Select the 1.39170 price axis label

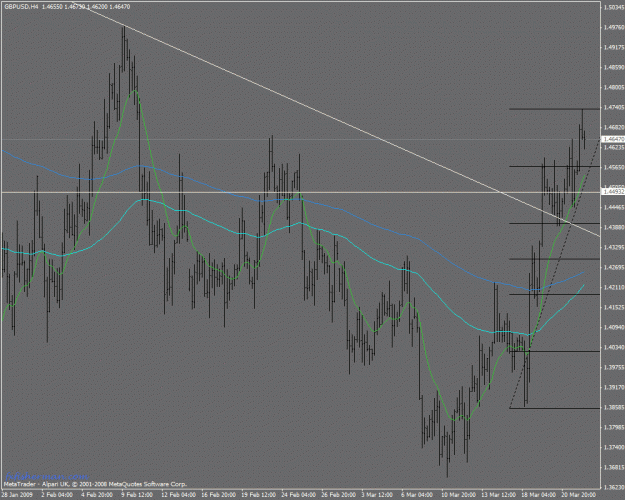click(x=614, y=387)
